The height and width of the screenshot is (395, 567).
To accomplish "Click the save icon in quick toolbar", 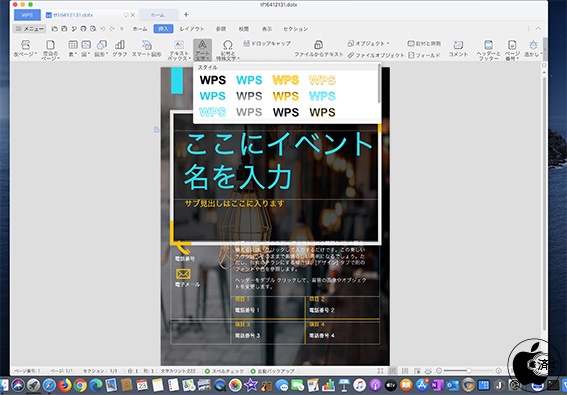I will [64, 29].
